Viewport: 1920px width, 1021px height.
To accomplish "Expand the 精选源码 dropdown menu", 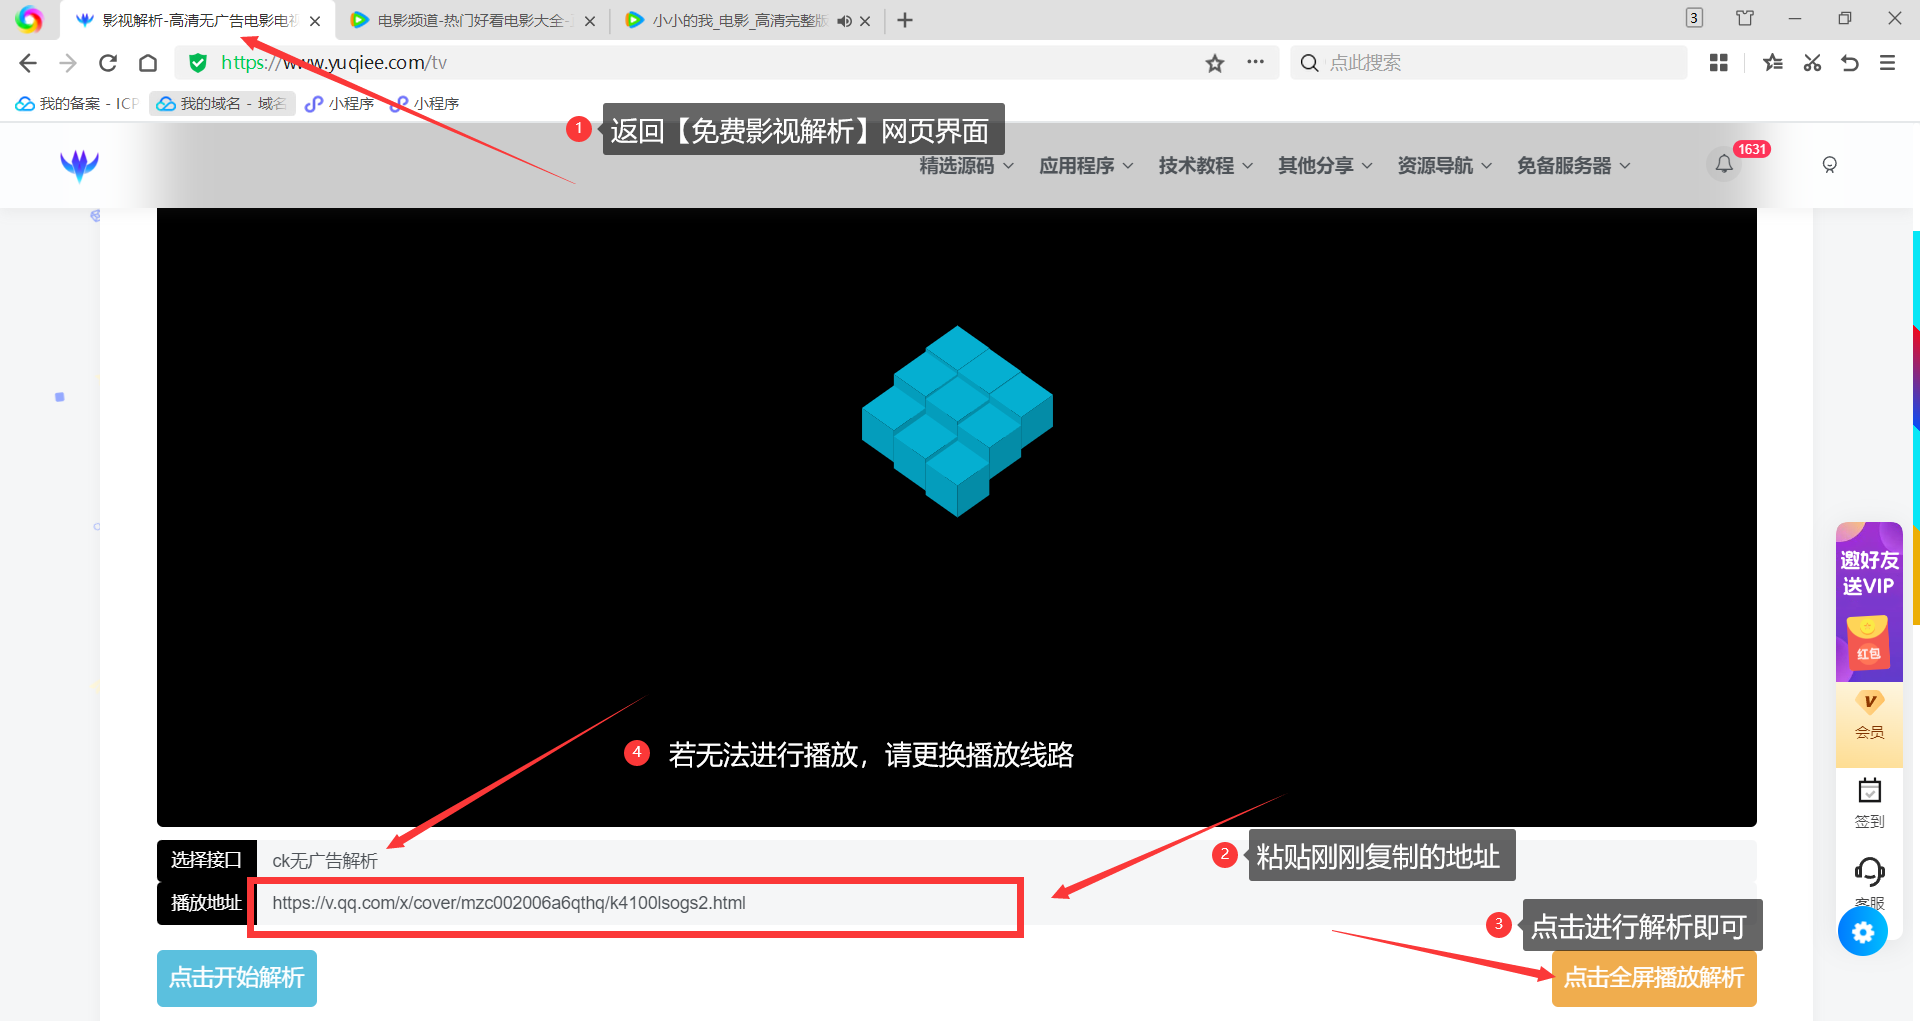I will (957, 165).
